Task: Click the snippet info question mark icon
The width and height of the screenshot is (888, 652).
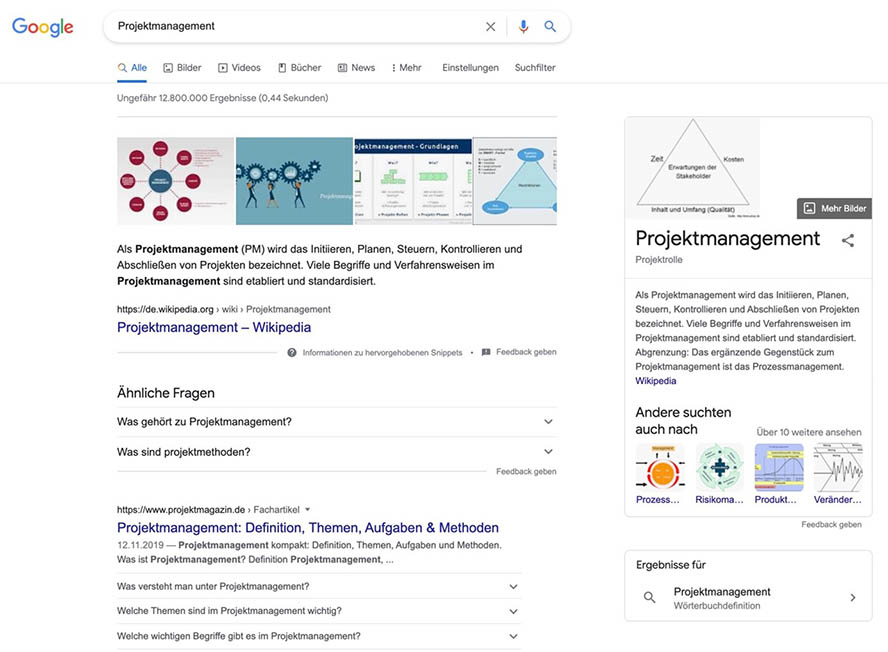Action: pos(292,352)
